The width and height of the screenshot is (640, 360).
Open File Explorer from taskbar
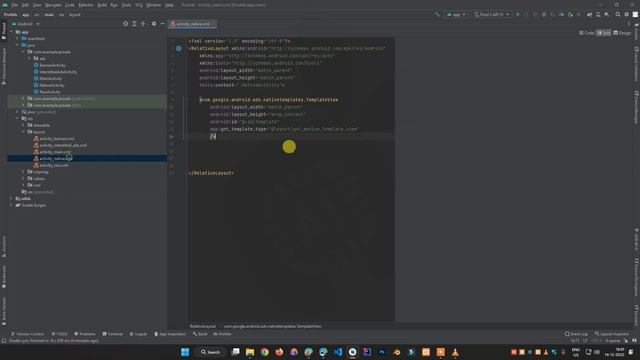[250, 352]
